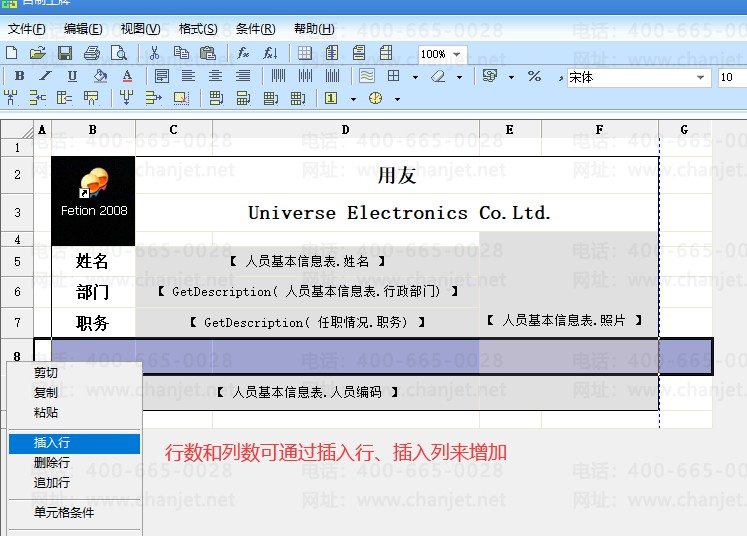Click the fx formula icon

(x=243, y=53)
